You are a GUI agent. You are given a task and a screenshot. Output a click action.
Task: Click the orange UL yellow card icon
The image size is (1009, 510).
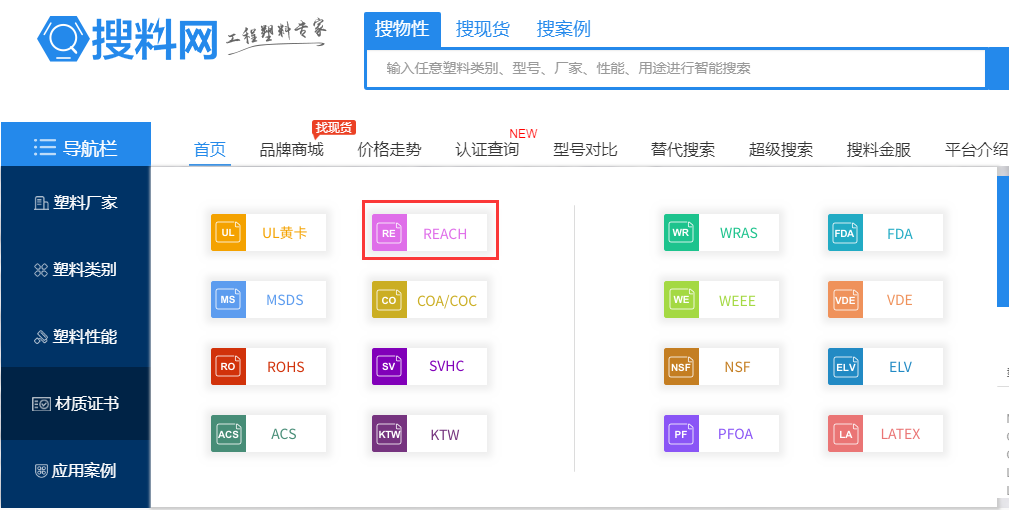coord(228,233)
